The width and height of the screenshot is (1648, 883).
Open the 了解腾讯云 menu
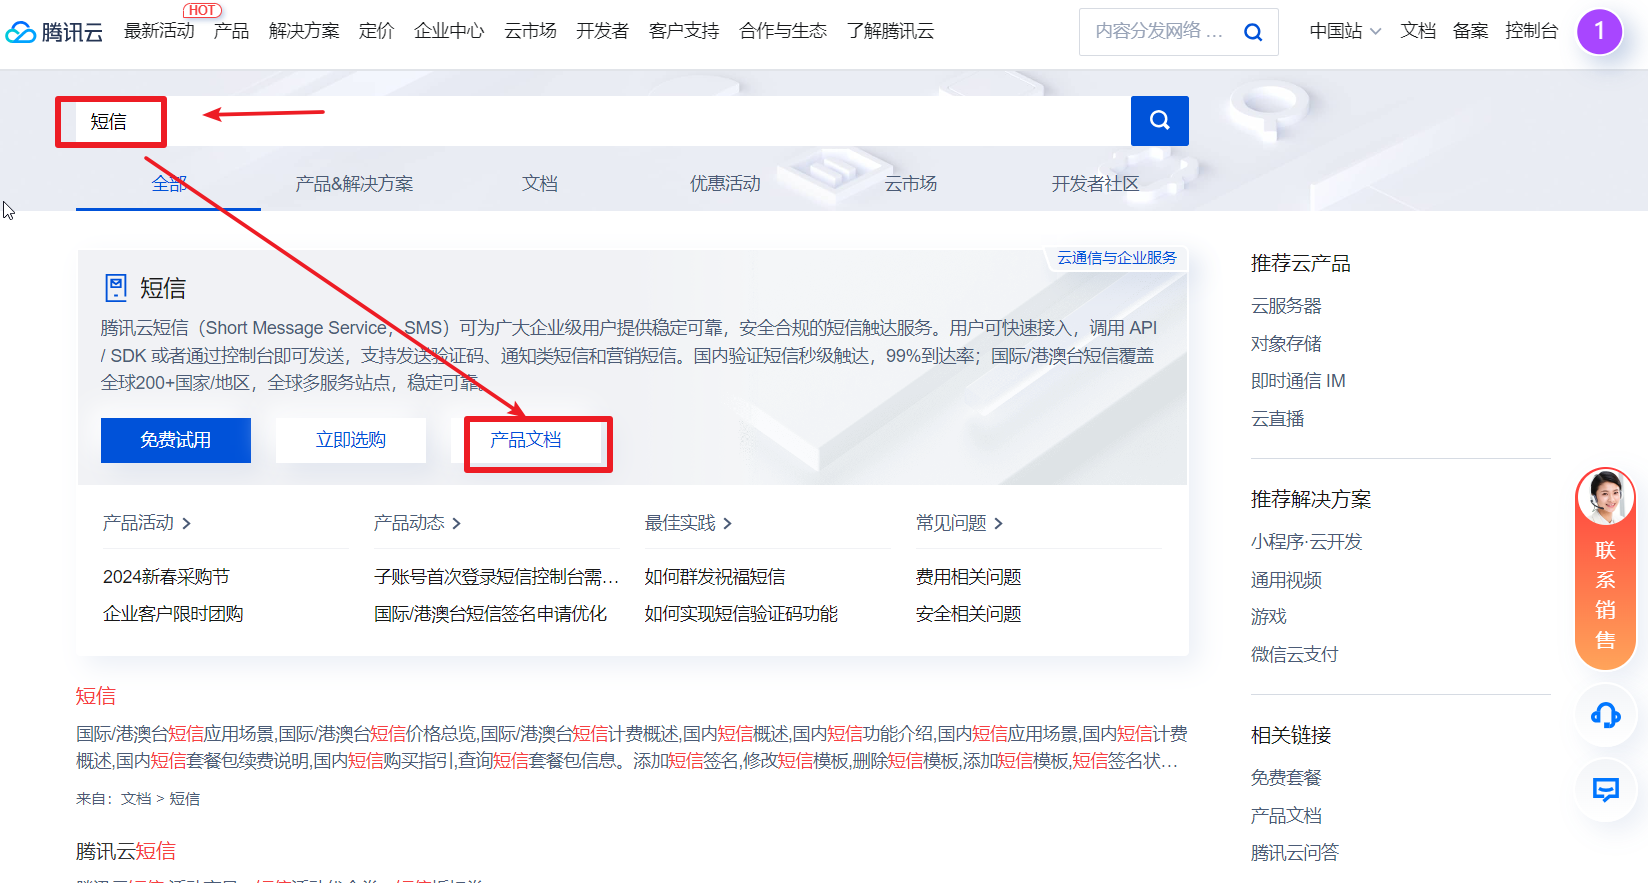pos(890,31)
